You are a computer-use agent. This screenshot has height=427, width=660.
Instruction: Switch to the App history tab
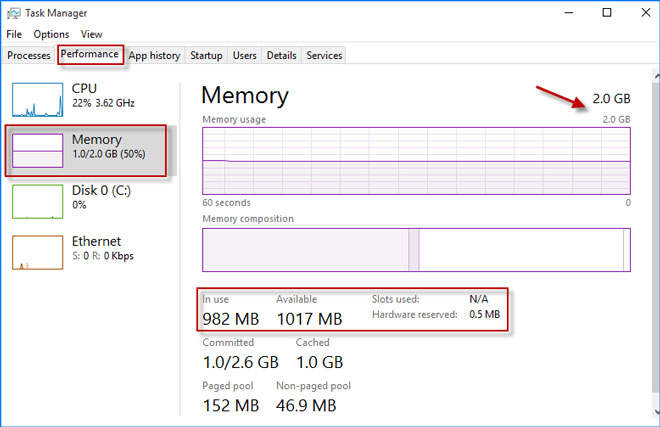point(154,55)
